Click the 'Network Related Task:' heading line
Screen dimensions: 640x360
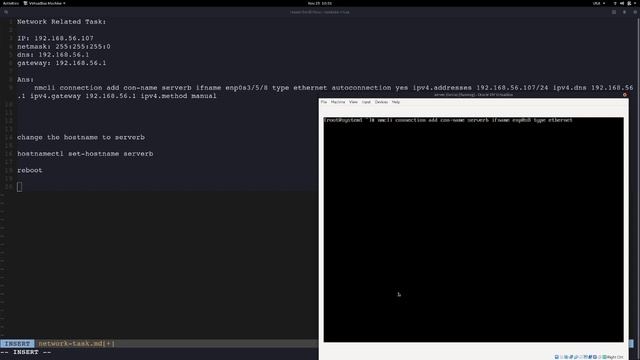62,22
